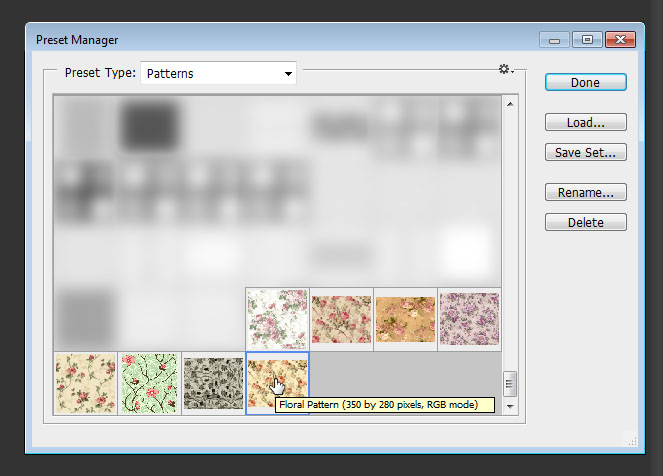Maximize the Preset Manager window
The height and width of the screenshot is (476, 663).
[x=587, y=40]
